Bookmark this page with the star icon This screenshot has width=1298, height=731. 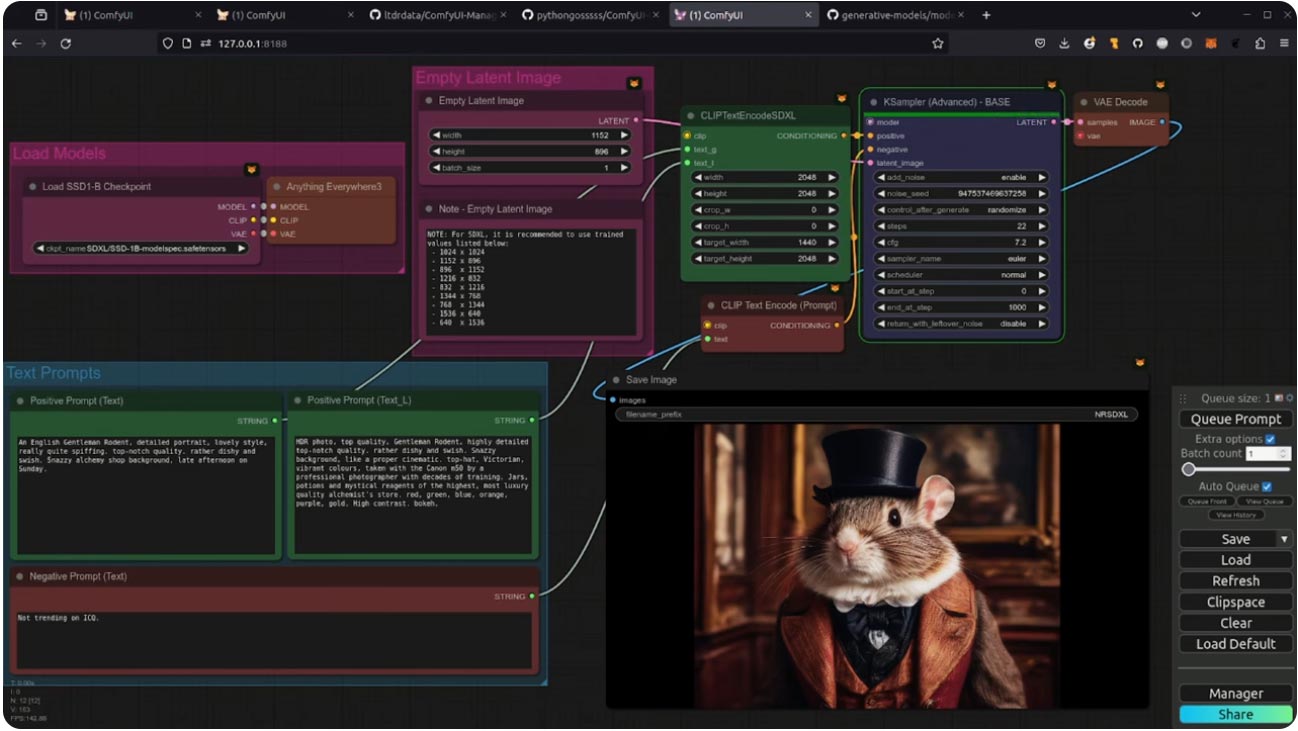[x=938, y=44]
